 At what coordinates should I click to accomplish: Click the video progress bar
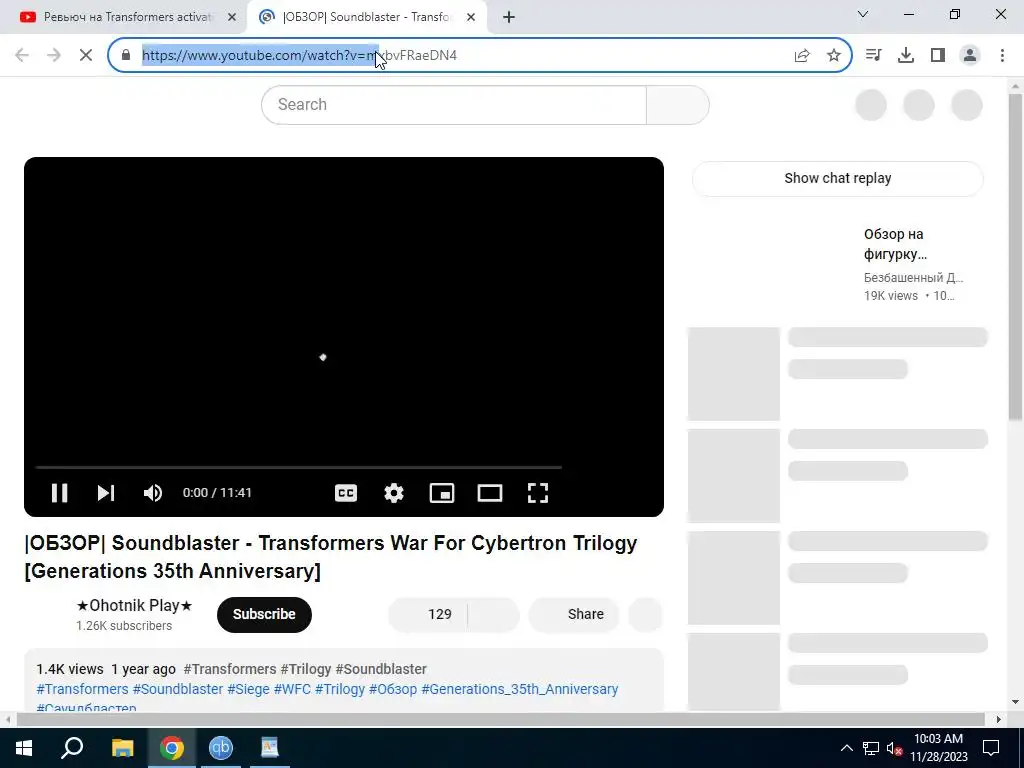[298, 468]
